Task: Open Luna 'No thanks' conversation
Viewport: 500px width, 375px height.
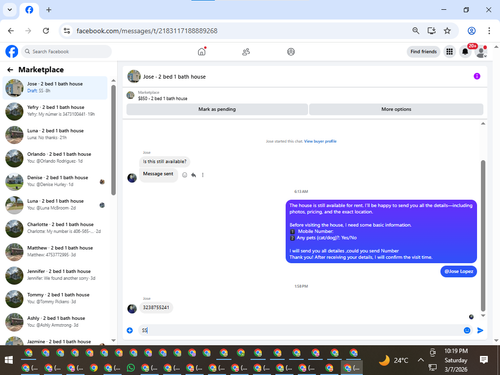Action: (x=55, y=134)
